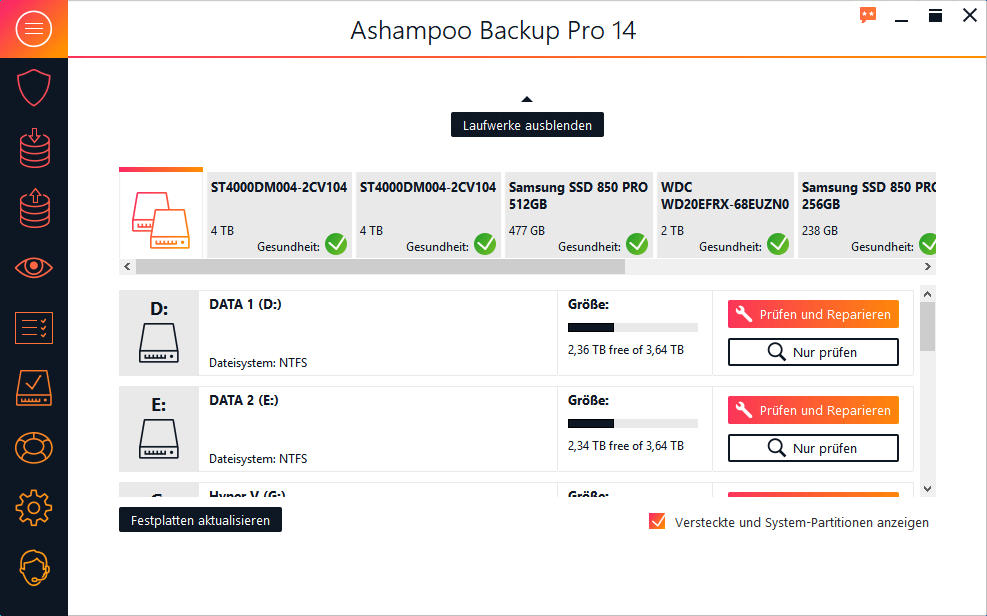The height and width of the screenshot is (616, 987).
Task: Select the WDC WD20EFRX-68EUZN0 drive tile
Action: click(725, 215)
